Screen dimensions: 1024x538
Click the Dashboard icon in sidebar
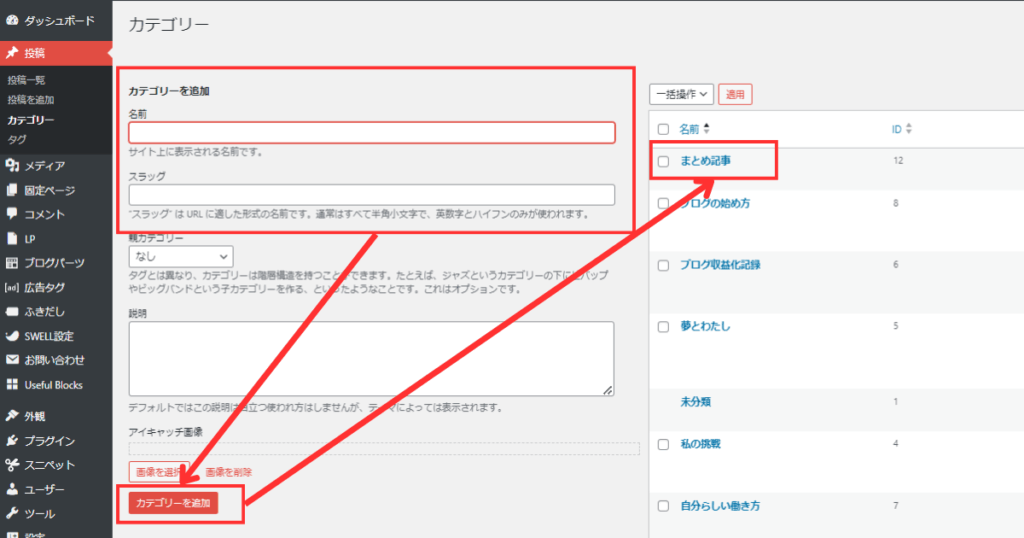point(12,20)
